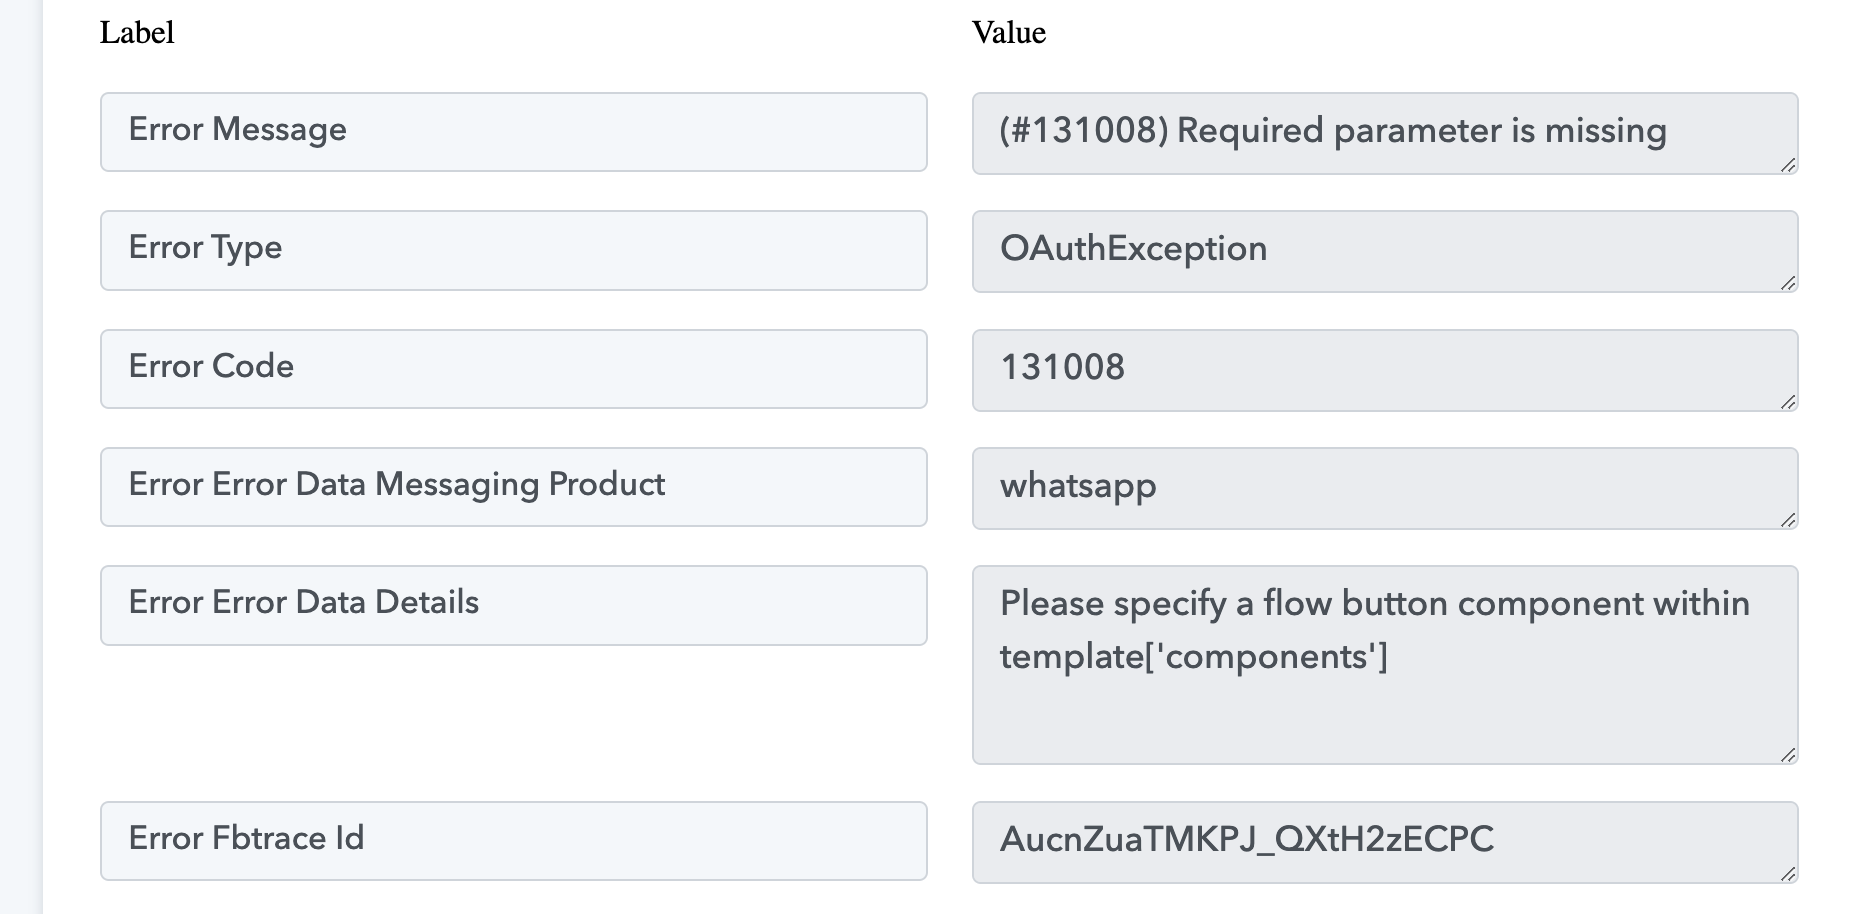The image size is (1858, 914).
Task: Click the OAuthException value textarea
Action: (1385, 251)
